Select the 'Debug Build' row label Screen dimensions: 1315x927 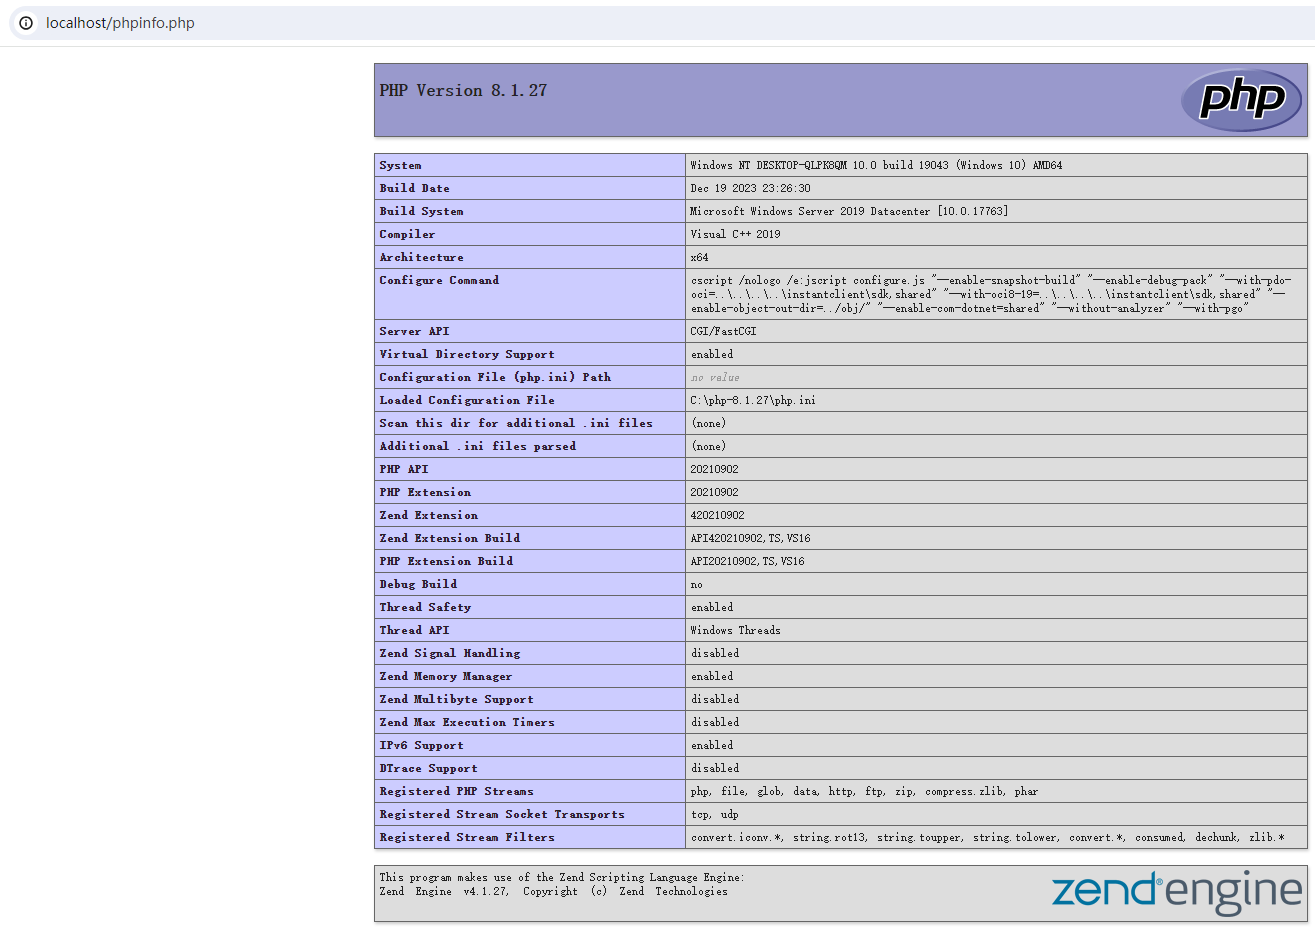point(418,585)
